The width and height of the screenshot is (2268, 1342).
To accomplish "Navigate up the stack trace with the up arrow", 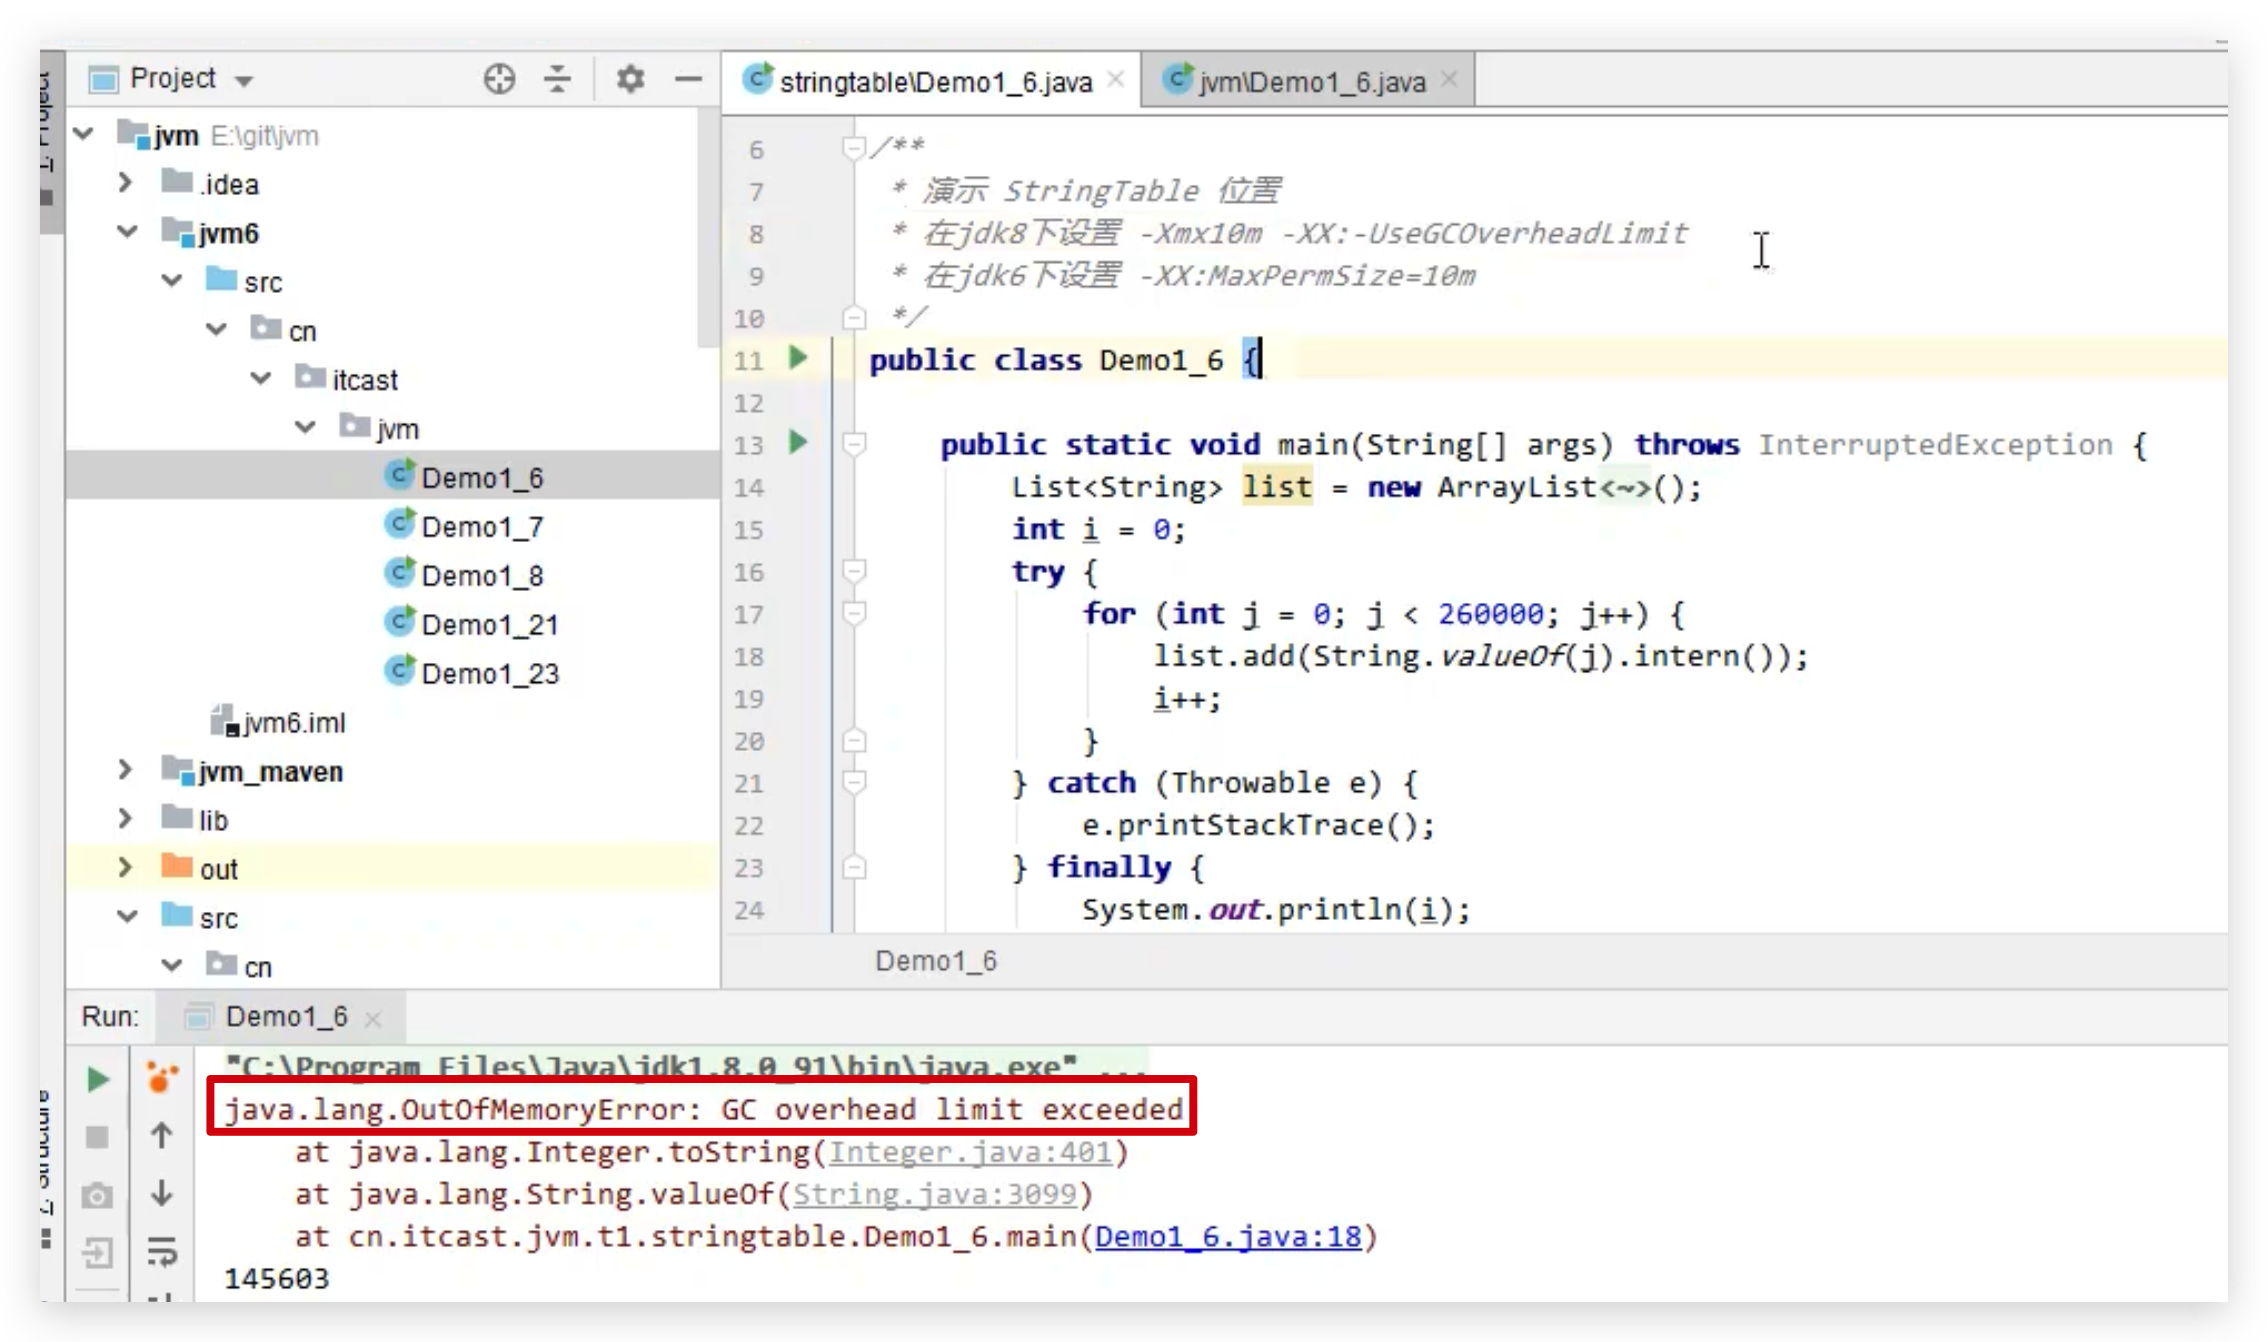I will (162, 1134).
